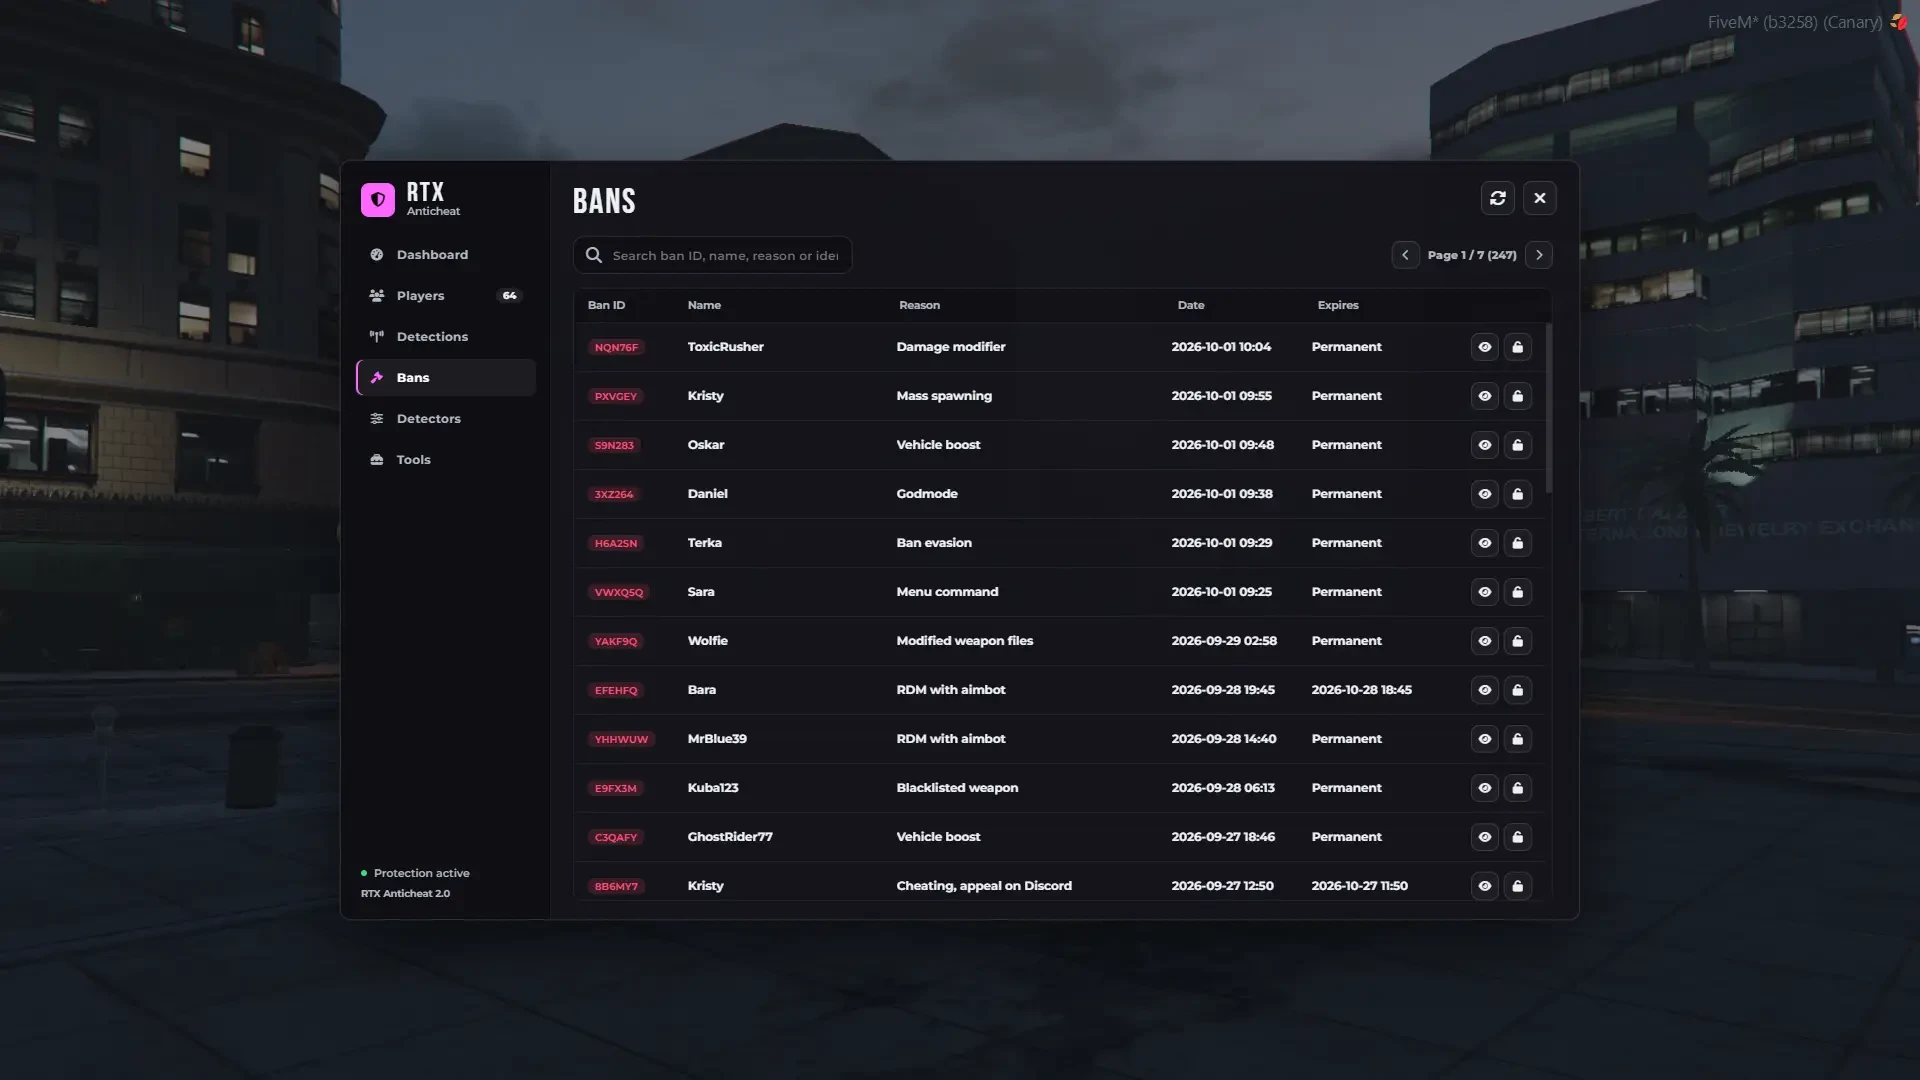View Daniel's Godmode ban with eye icon
This screenshot has height=1080, width=1920.
click(x=1484, y=494)
